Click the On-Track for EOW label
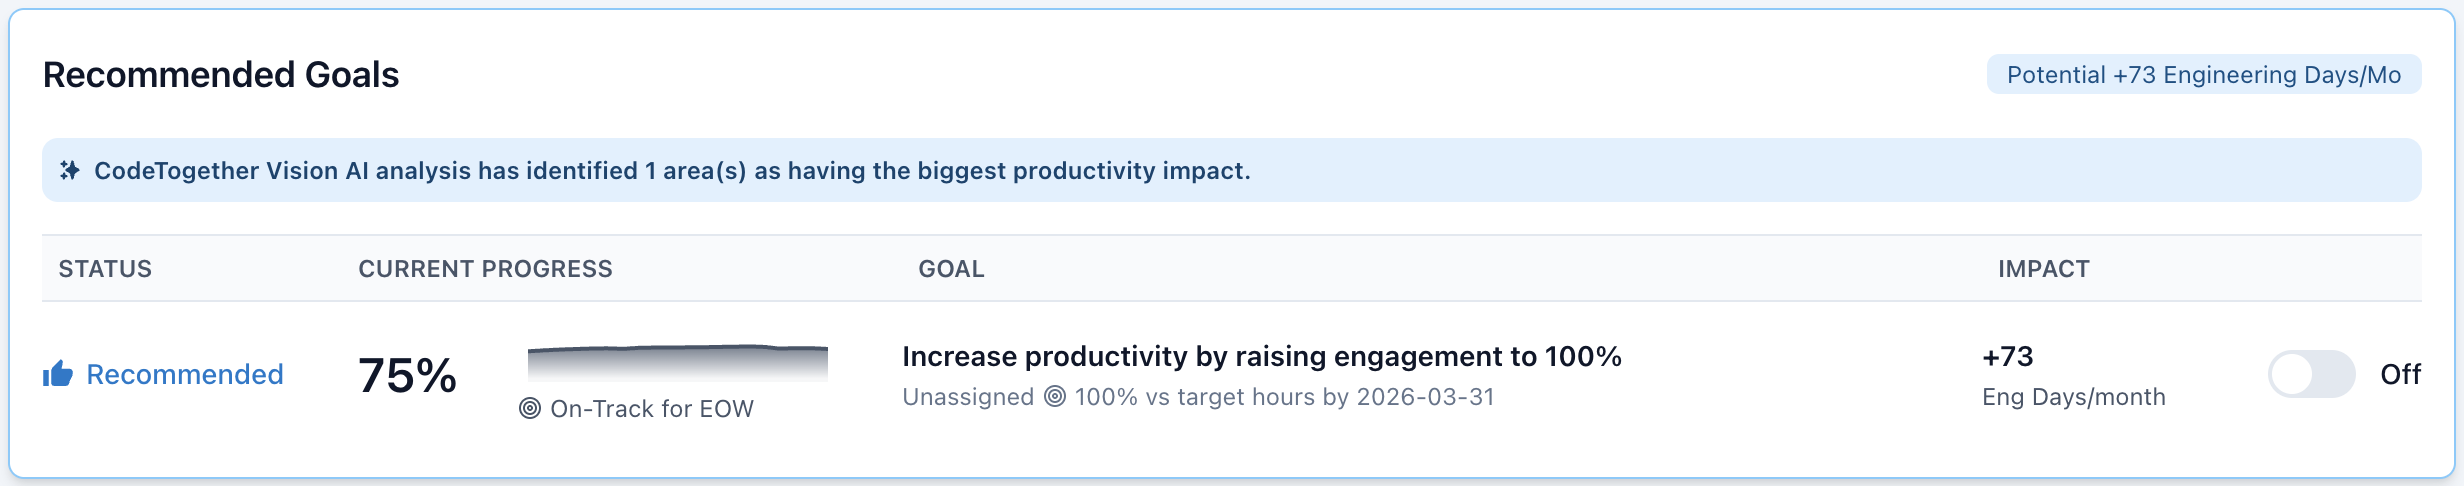 point(652,408)
